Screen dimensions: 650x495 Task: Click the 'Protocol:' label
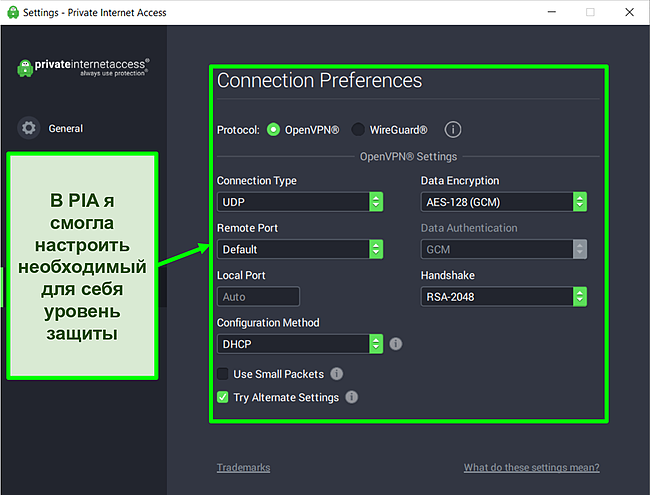point(238,130)
